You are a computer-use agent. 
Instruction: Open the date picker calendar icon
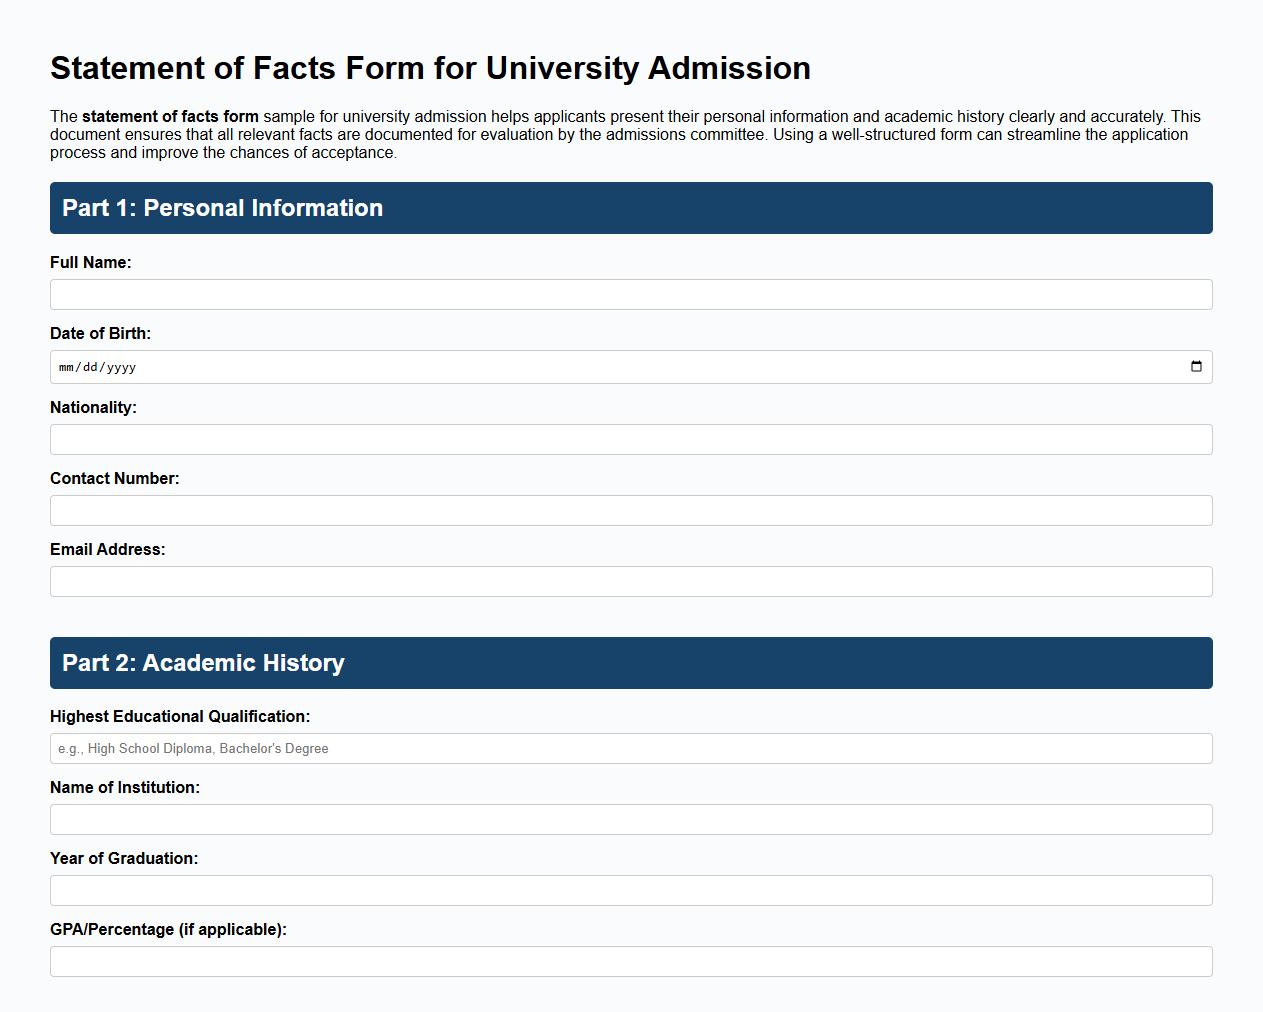(x=1196, y=366)
